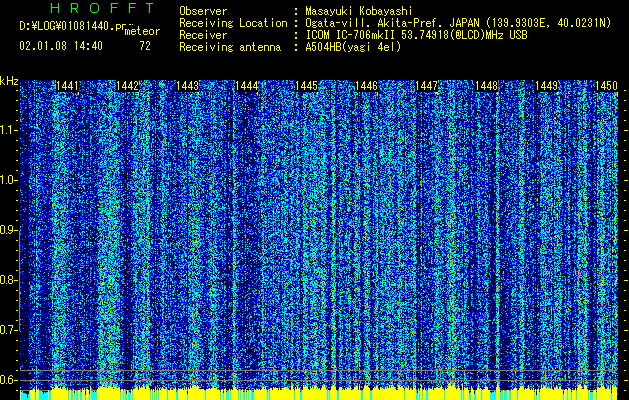The image size is (629, 400).
Task: Select location text Ogata-vill. Akita-Pref. JAPAN
Action: point(392,23)
